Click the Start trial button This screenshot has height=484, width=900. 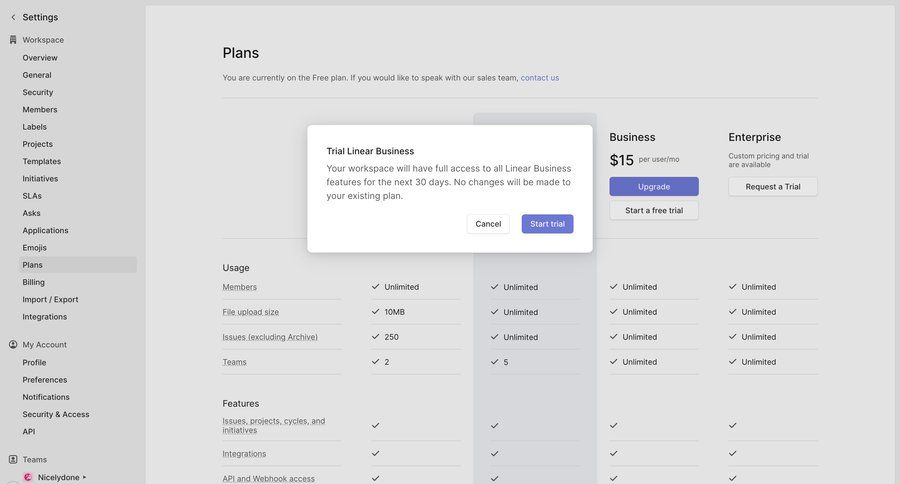coord(547,224)
